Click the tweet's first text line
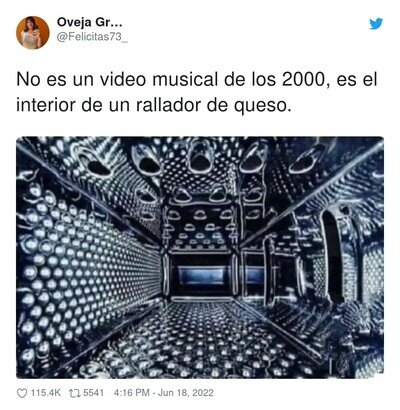Screen dimensions: 400x410 click(x=197, y=81)
